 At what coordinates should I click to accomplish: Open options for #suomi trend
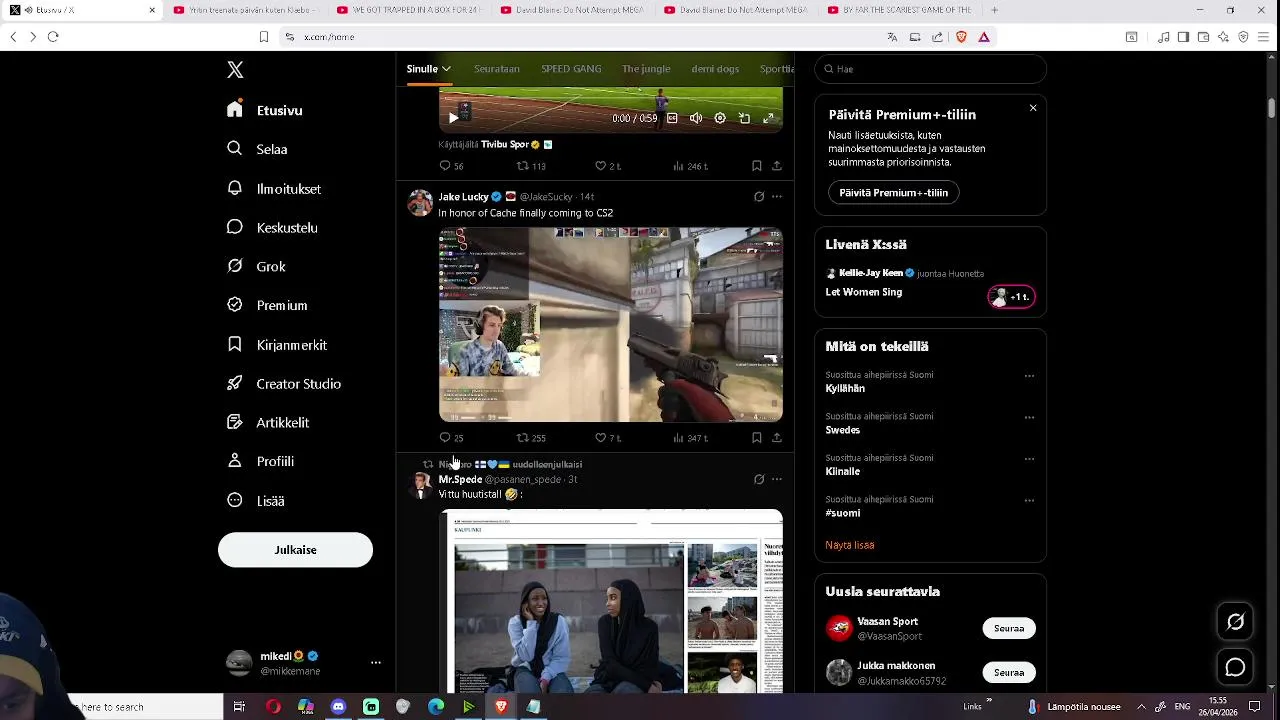point(1029,500)
